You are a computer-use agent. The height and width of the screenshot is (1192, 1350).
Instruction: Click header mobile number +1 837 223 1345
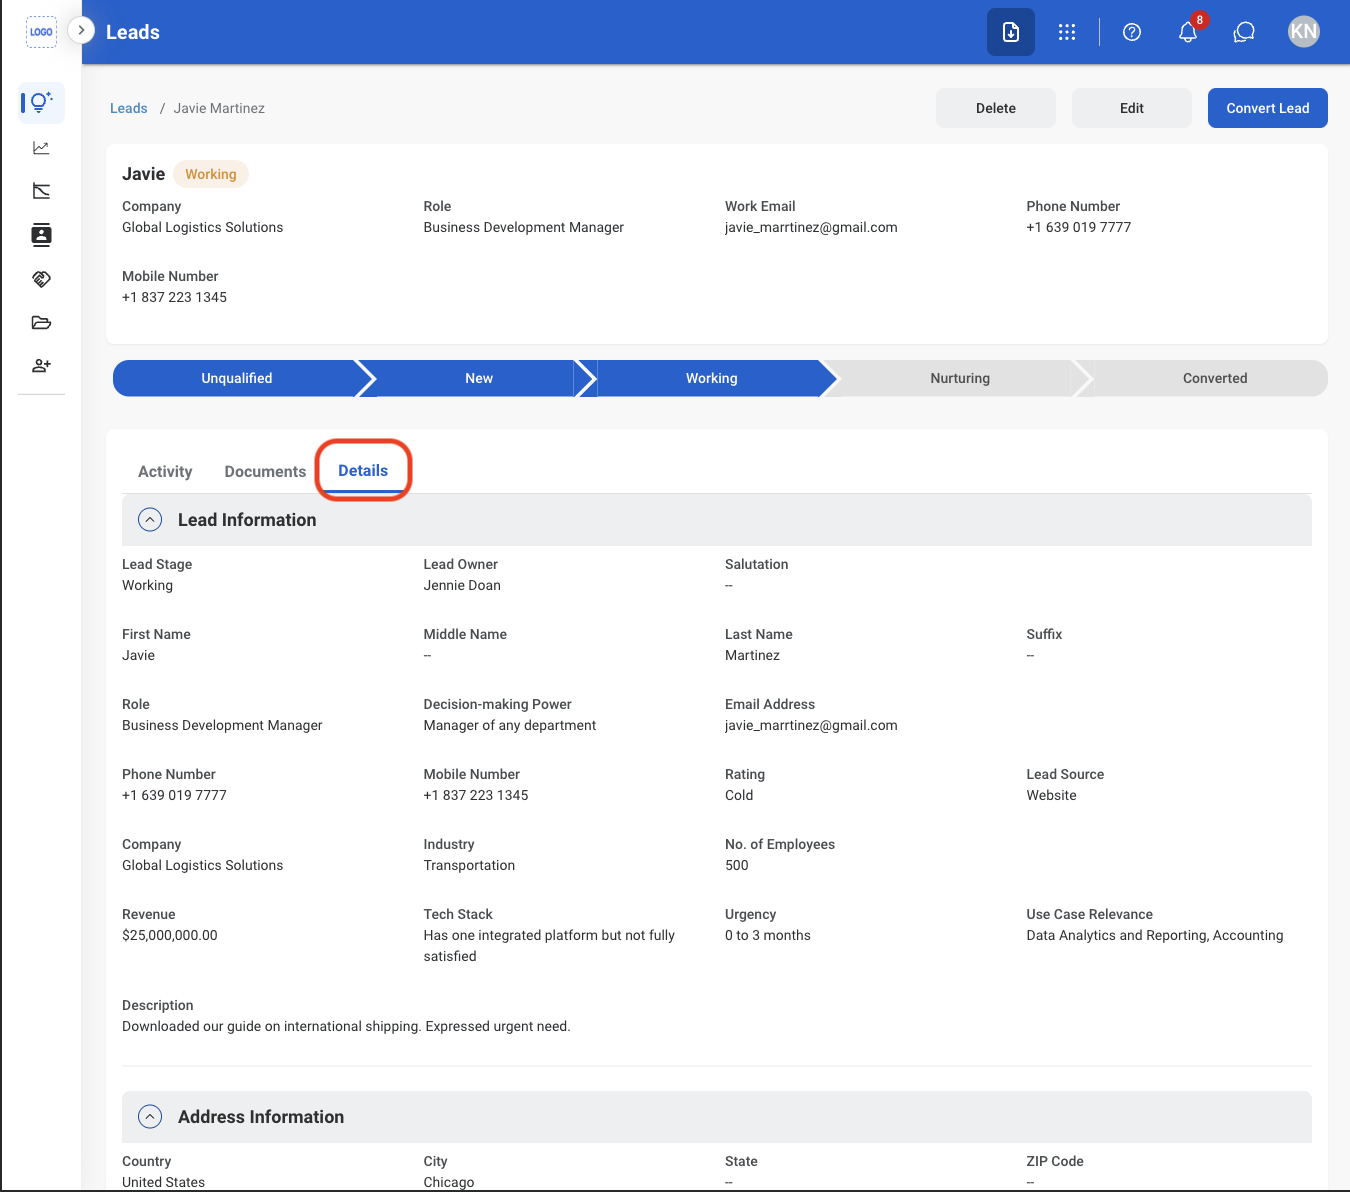coord(174,297)
